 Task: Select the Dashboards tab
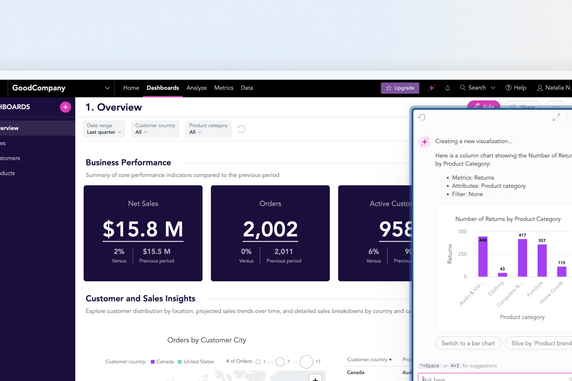163,88
